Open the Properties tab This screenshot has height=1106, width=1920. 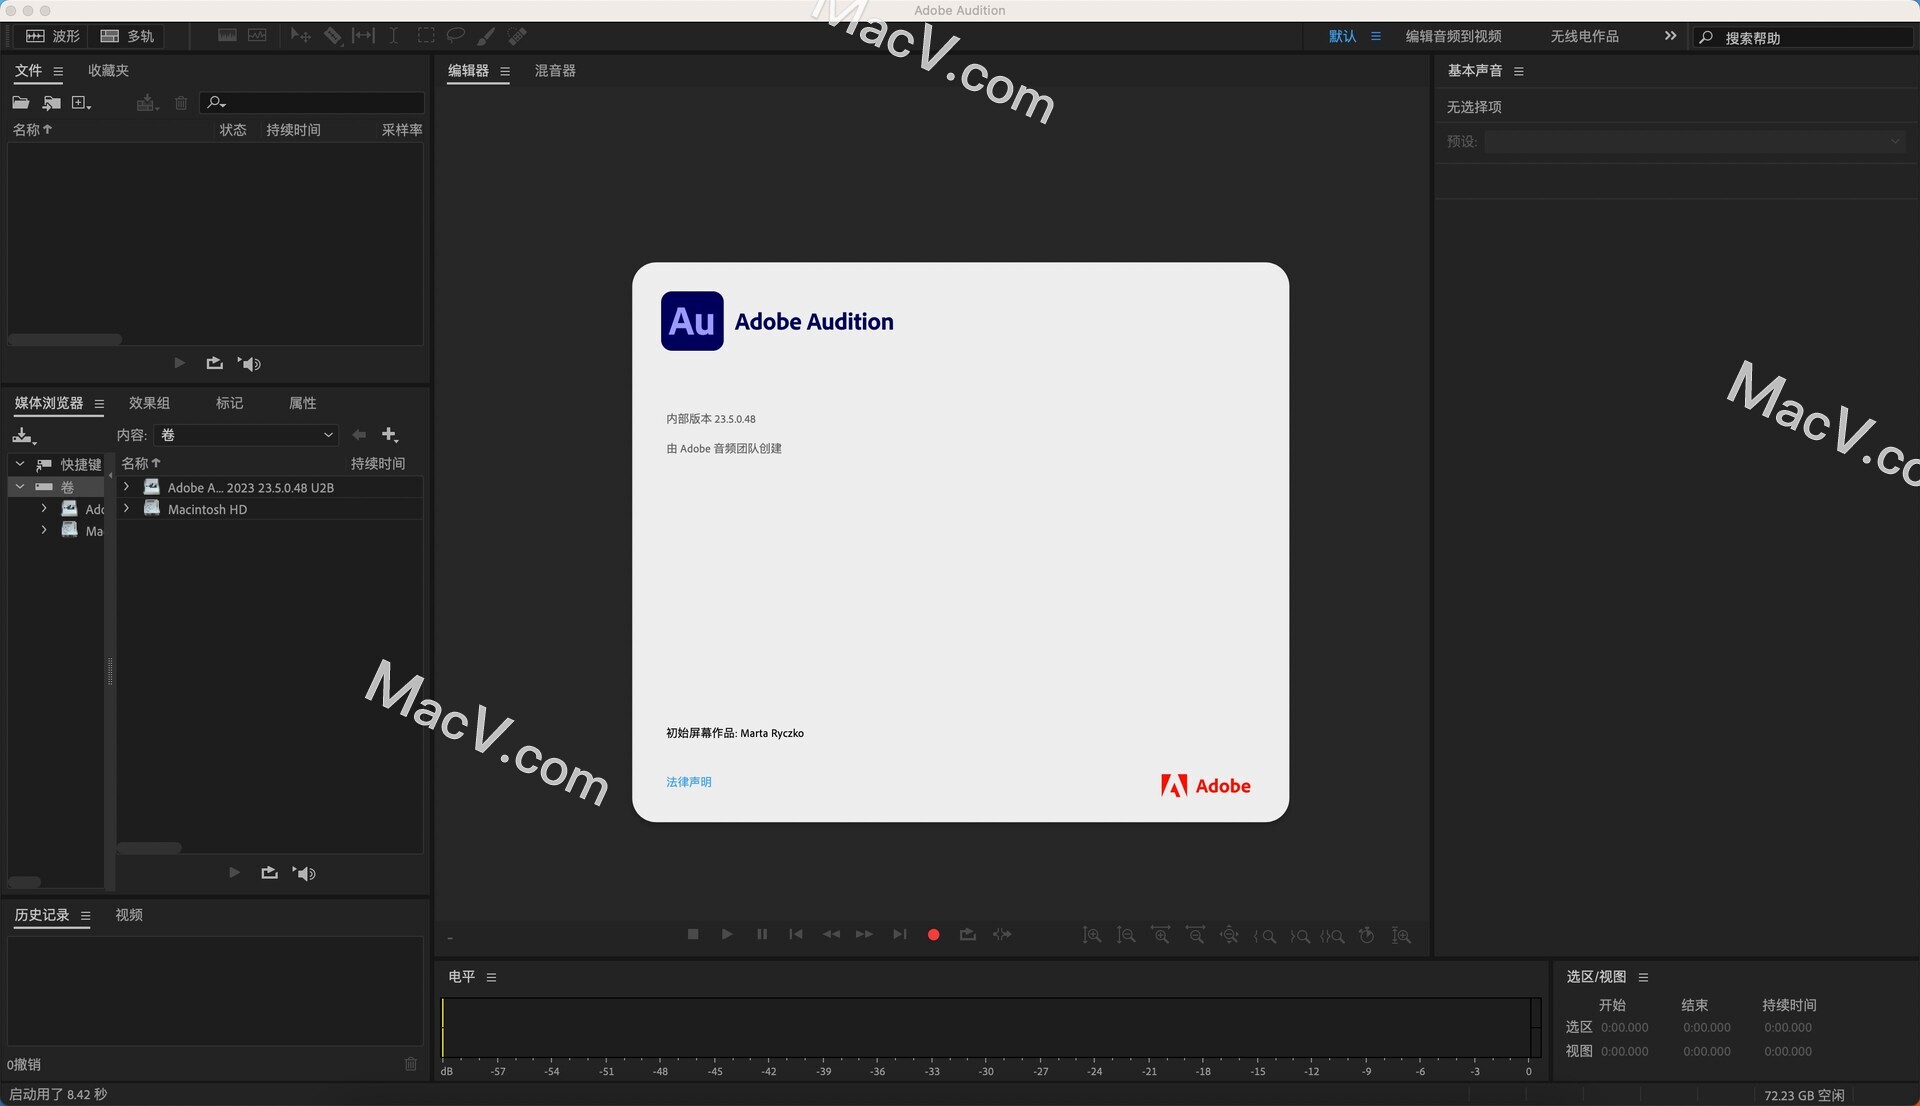[302, 403]
